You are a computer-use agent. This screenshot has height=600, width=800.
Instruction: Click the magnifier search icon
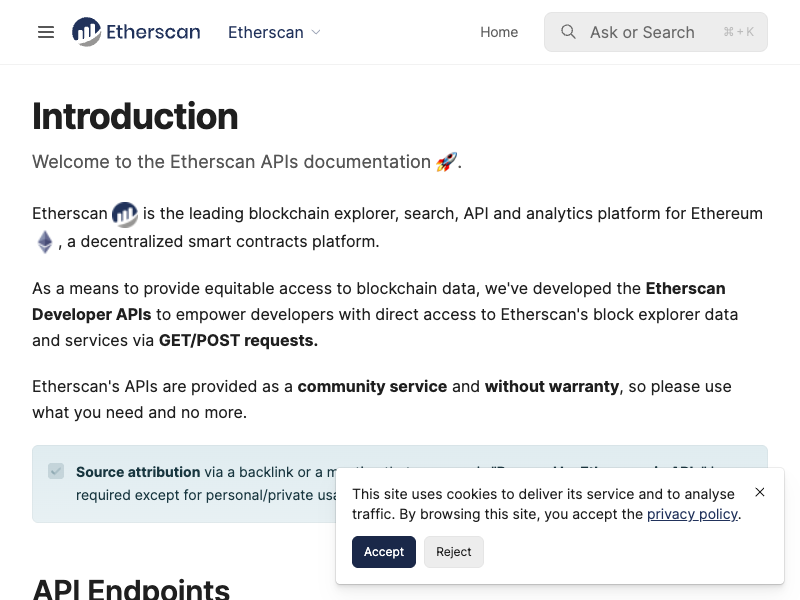(x=568, y=32)
